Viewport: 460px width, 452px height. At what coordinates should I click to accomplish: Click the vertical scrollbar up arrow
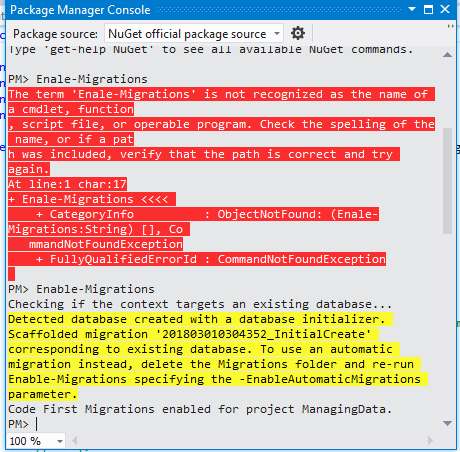point(447,55)
